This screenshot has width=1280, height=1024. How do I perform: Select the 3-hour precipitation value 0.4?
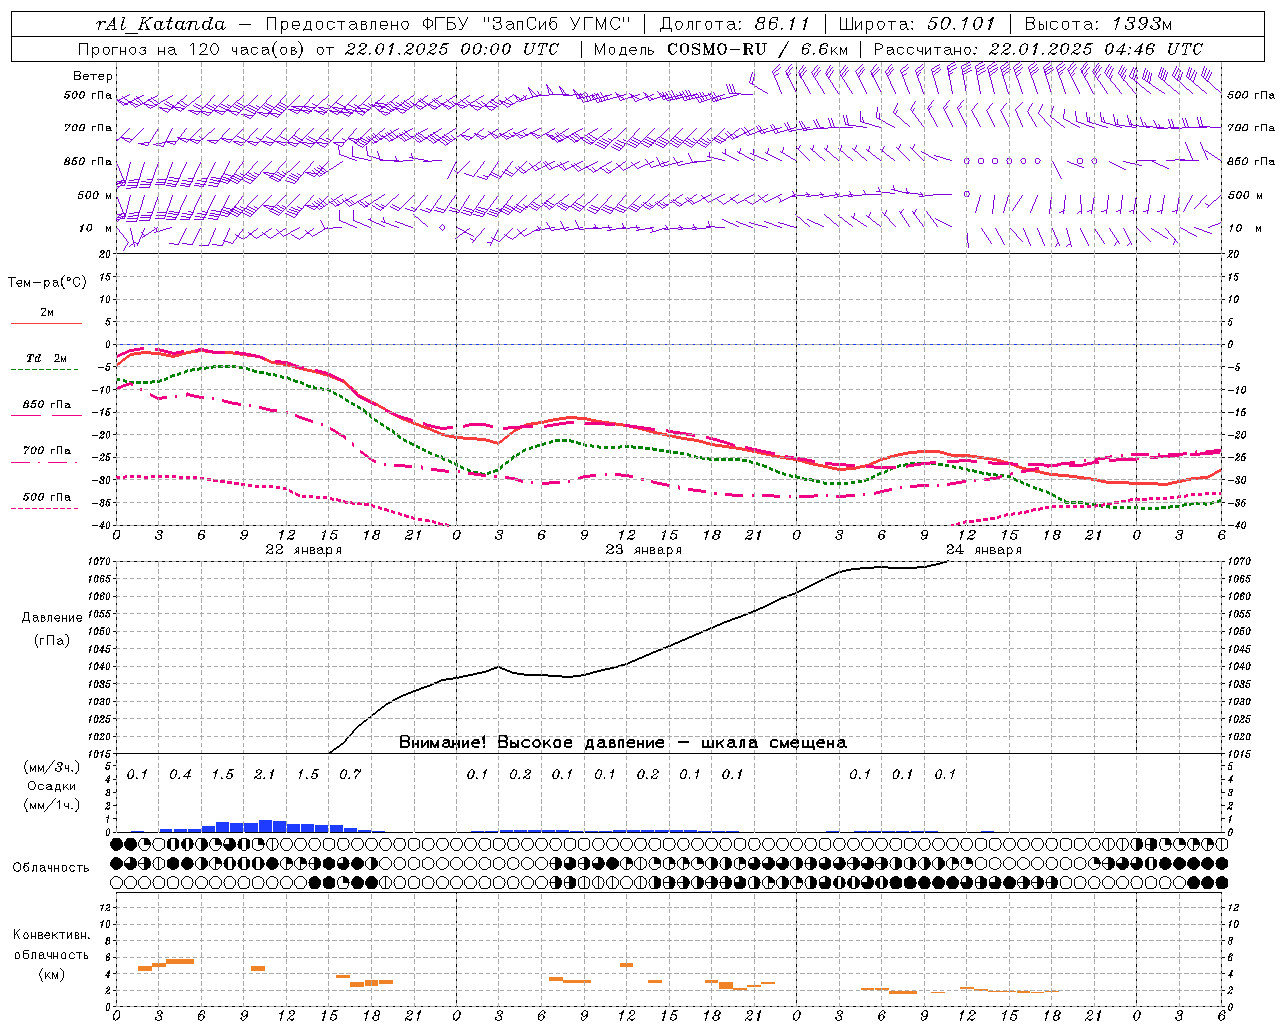point(180,774)
